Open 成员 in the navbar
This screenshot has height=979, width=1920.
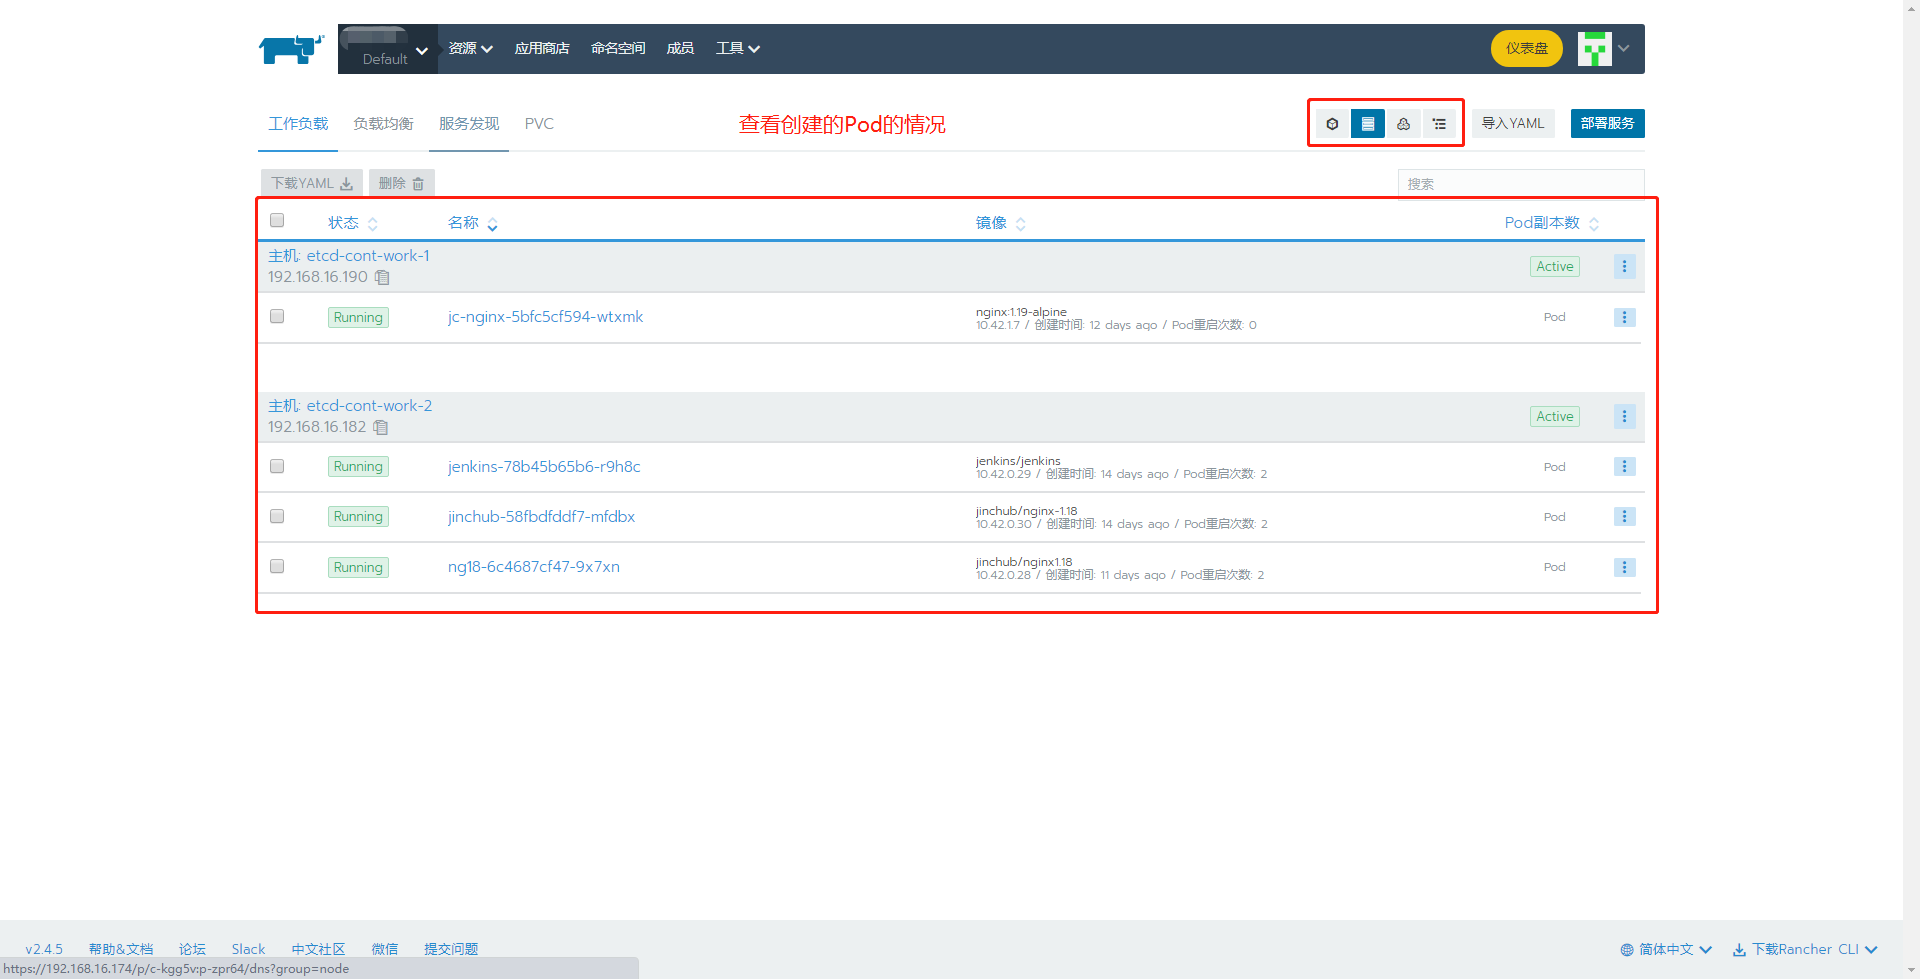tap(680, 48)
